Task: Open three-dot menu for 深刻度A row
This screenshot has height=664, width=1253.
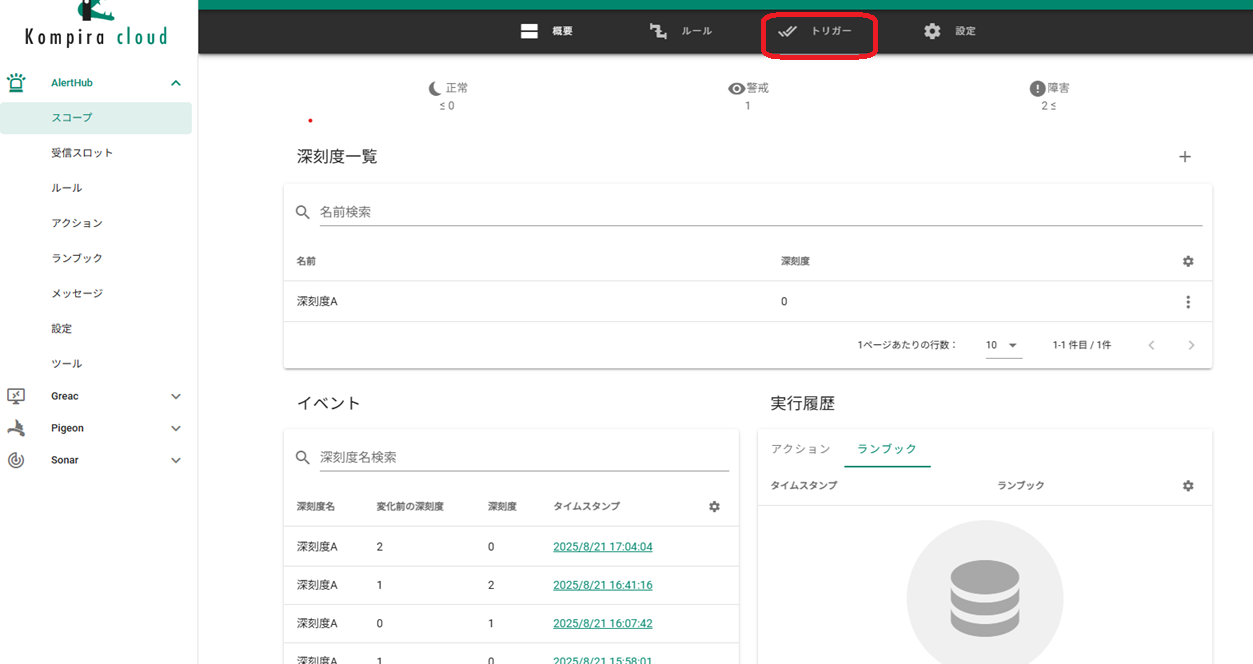Action: pyautogui.click(x=1188, y=302)
